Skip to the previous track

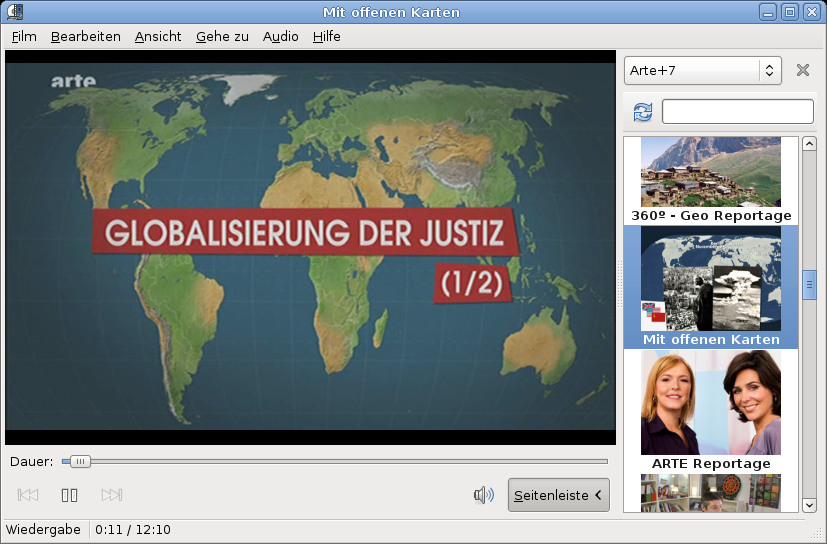(27, 495)
